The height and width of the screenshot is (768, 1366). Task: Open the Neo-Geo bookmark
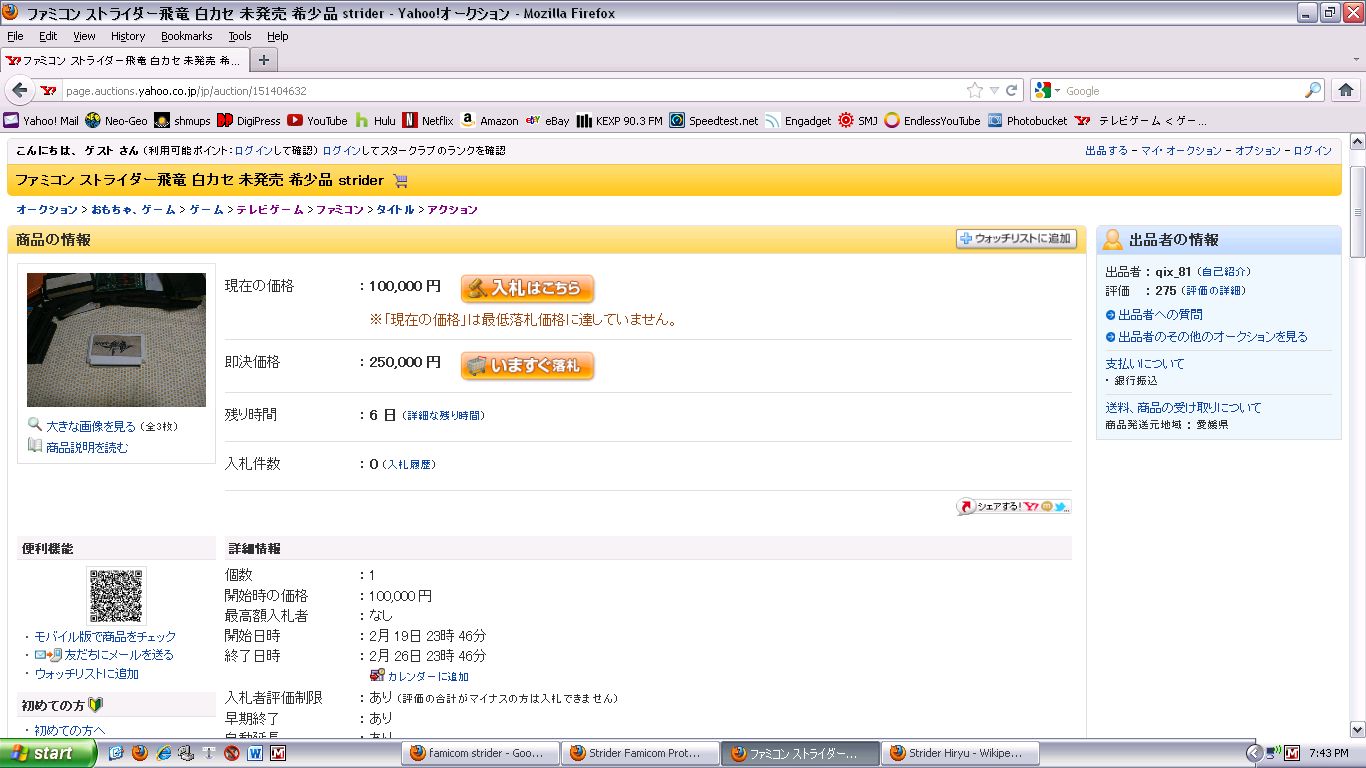pyautogui.click(x=116, y=121)
